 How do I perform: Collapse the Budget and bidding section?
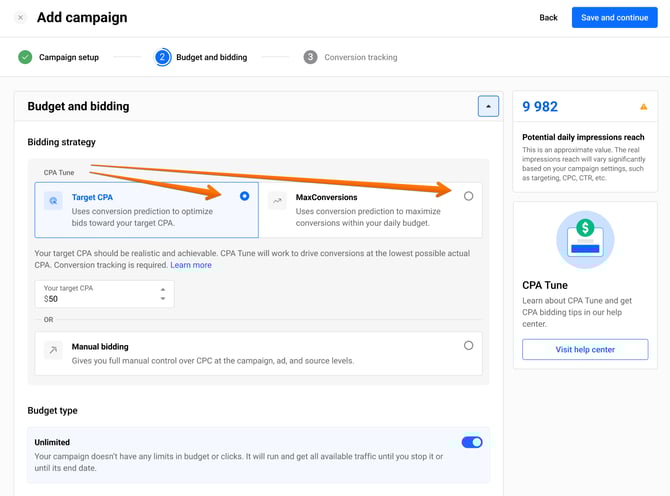(x=488, y=106)
